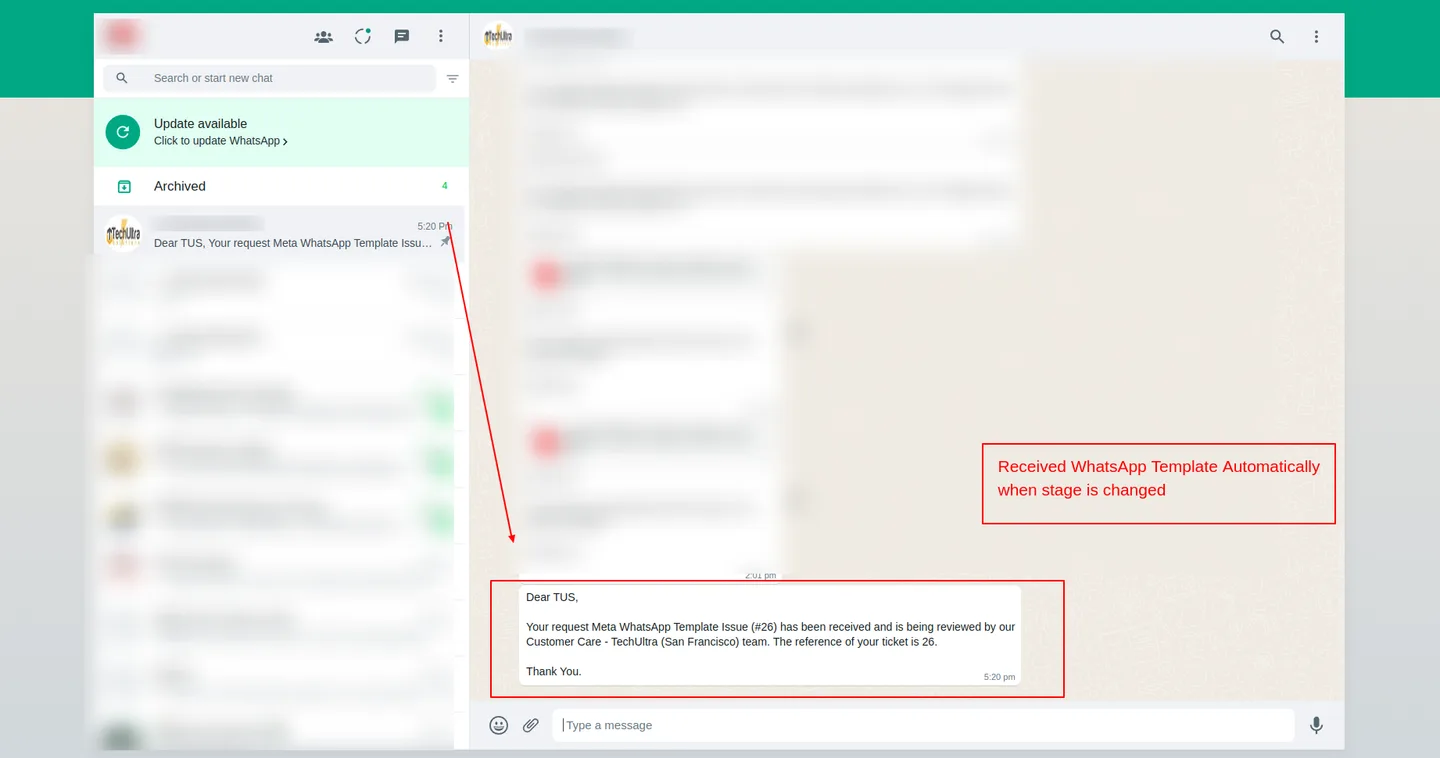Screen dimensions: 1440x758
Task: Click the attach paperclip icon
Action: [531, 725]
